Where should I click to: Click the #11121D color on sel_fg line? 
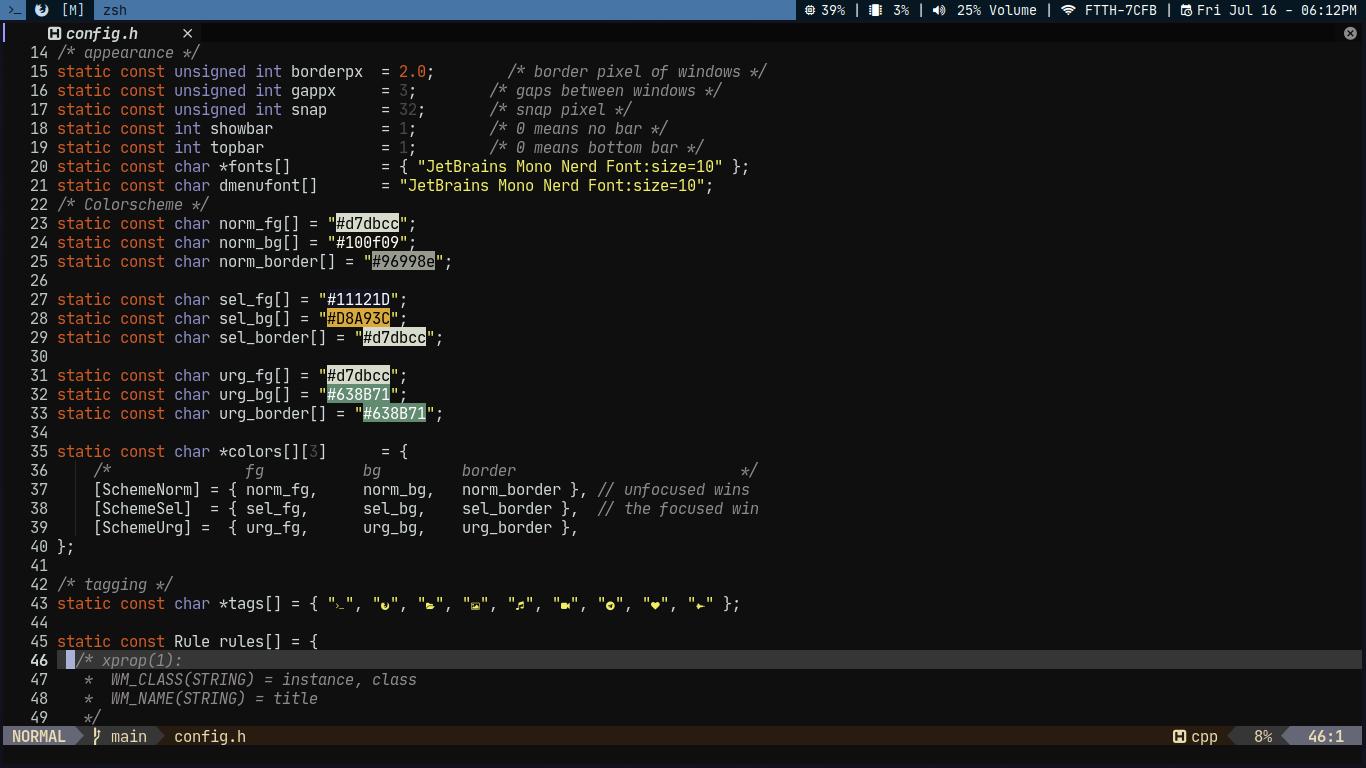(358, 299)
